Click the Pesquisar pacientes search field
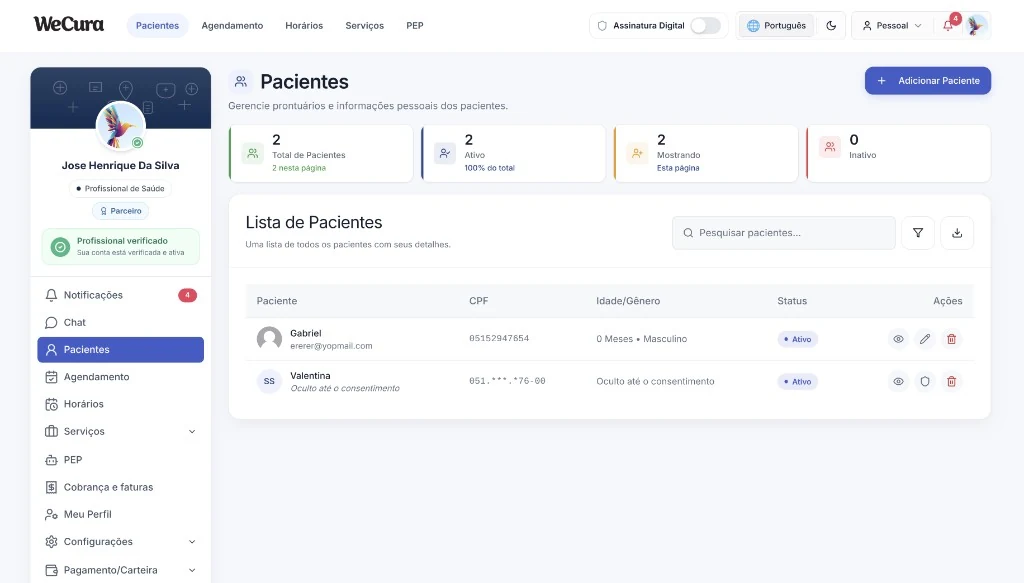The height and width of the screenshot is (583, 1024). pos(784,232)
